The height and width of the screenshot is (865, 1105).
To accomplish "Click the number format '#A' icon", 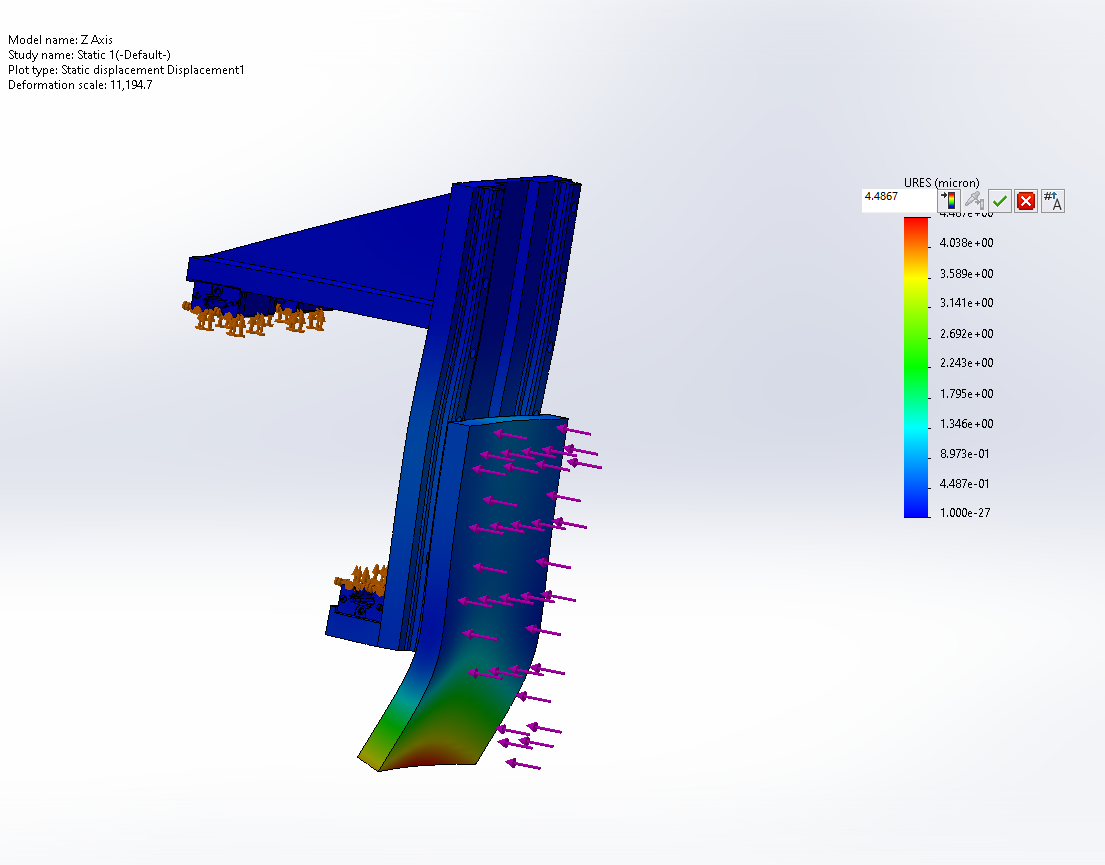I will tap(1052, 201).
